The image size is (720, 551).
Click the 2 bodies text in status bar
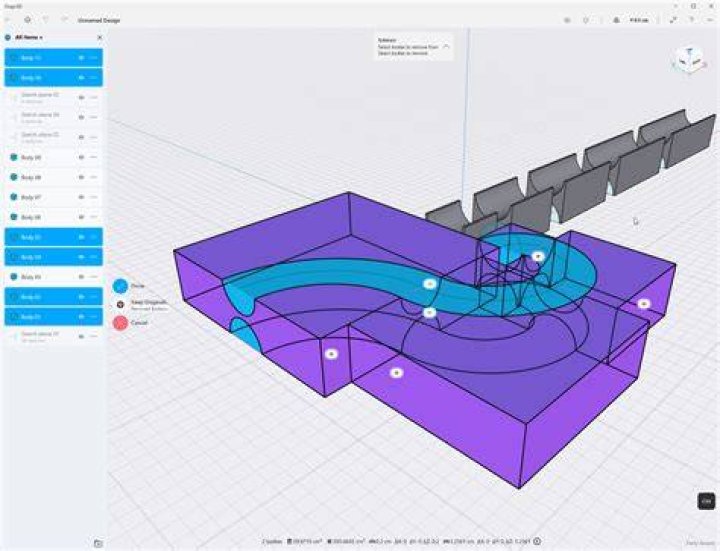(x=272, y=541)
